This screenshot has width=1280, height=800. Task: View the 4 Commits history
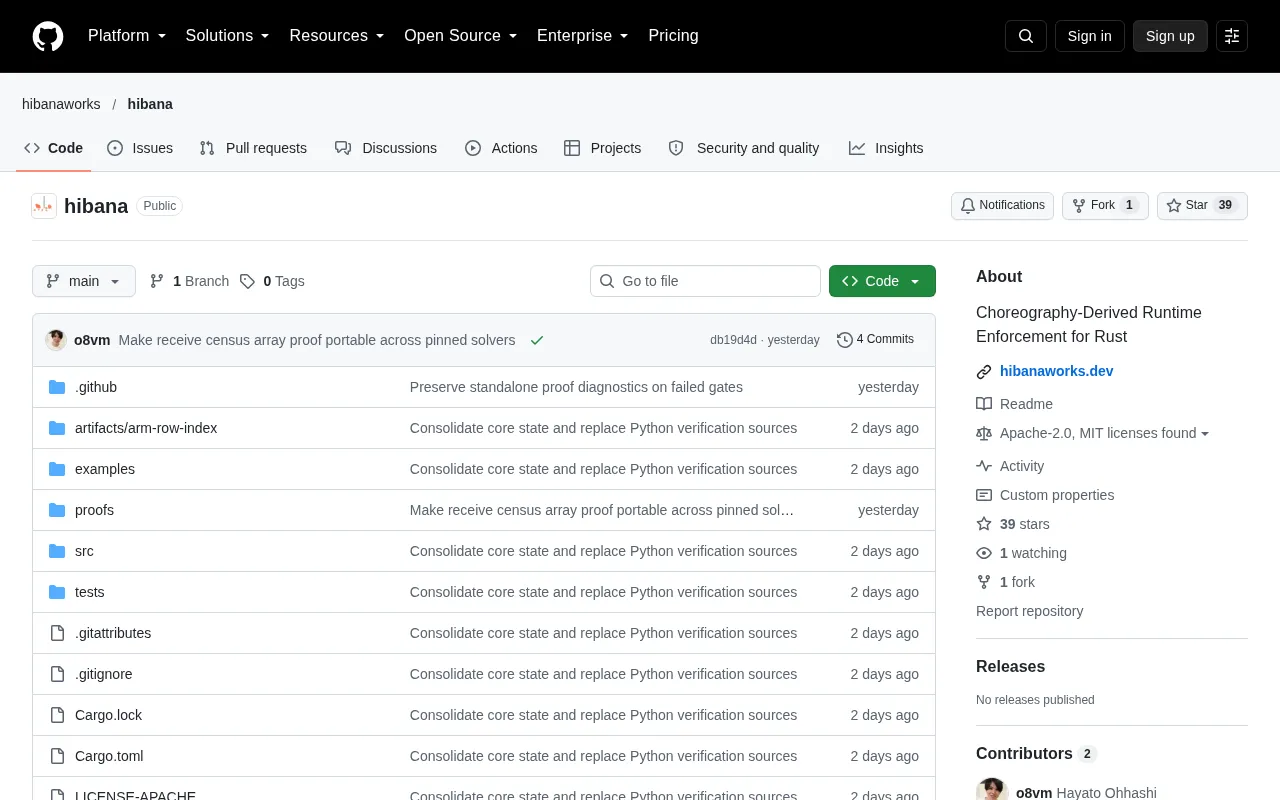(875, 340)
